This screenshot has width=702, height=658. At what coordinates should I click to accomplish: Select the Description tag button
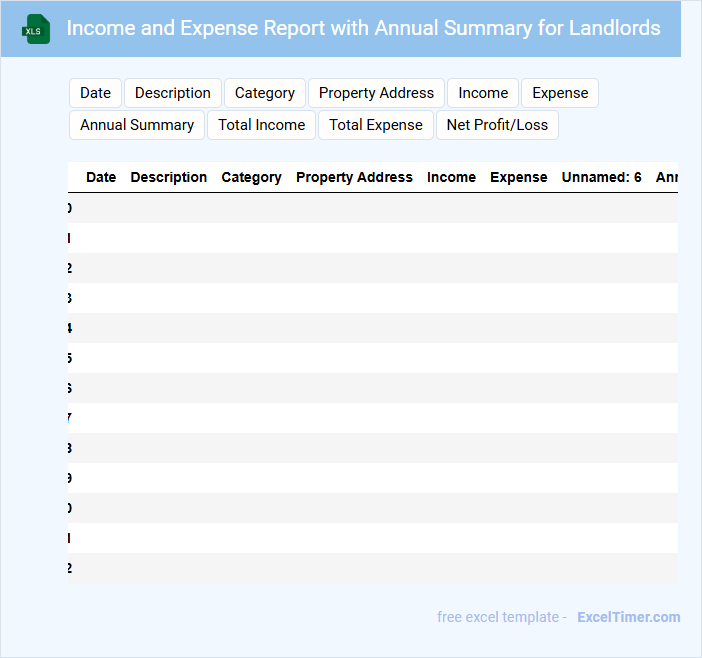point(173,93)
